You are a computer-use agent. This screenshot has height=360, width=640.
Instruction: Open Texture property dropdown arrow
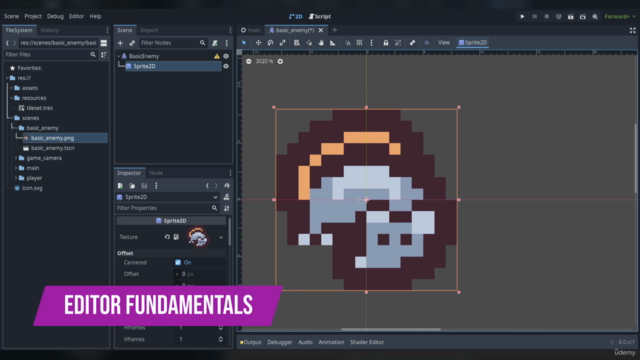pyautogui.click(x=221, y=237)
